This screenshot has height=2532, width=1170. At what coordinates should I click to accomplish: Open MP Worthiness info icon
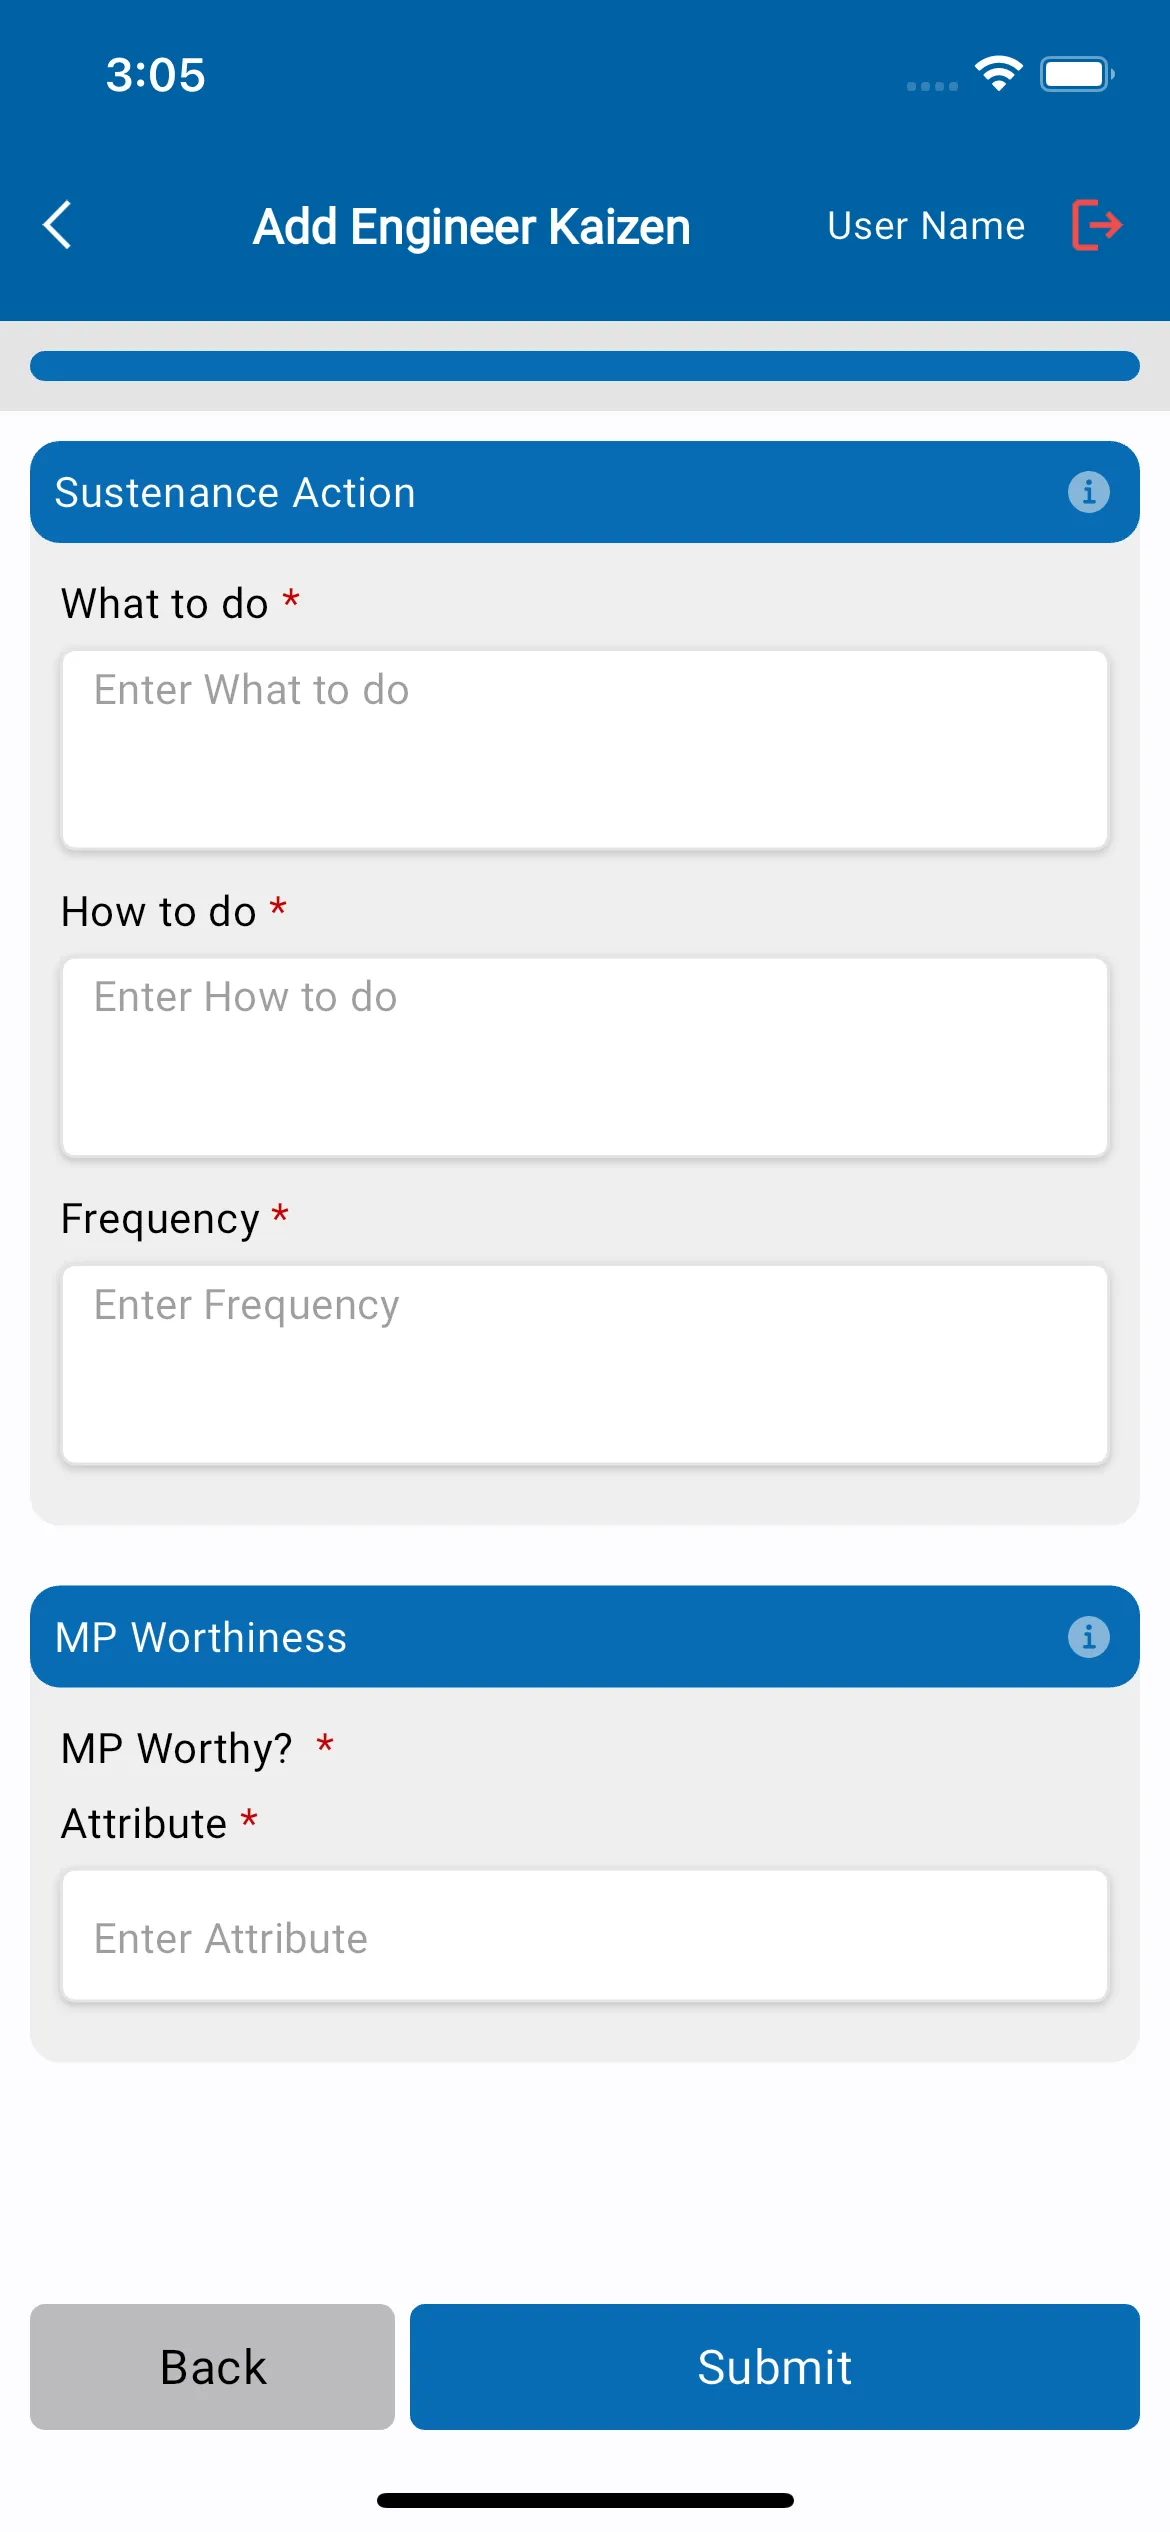[x=1088, y=1637]
